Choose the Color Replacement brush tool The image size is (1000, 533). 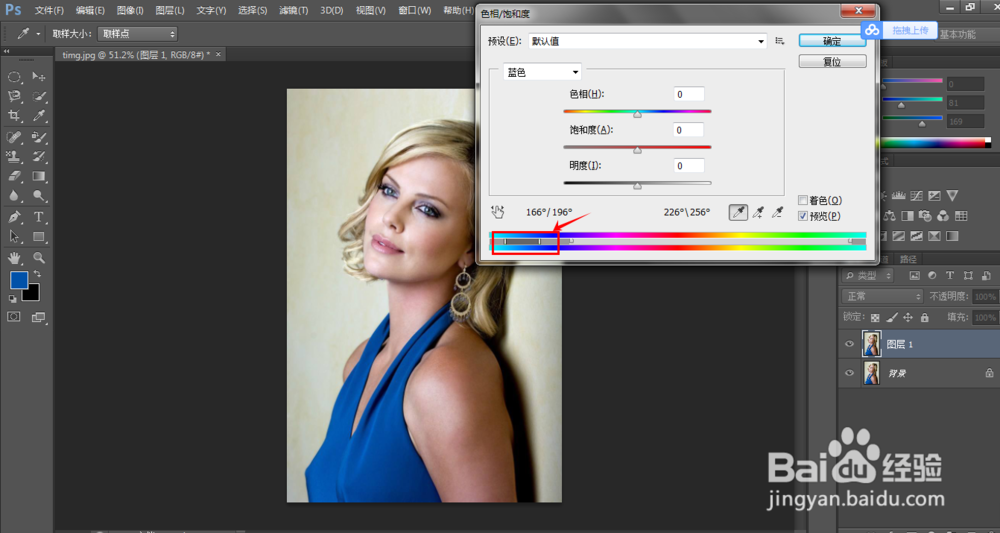click(x=39, y=137)
